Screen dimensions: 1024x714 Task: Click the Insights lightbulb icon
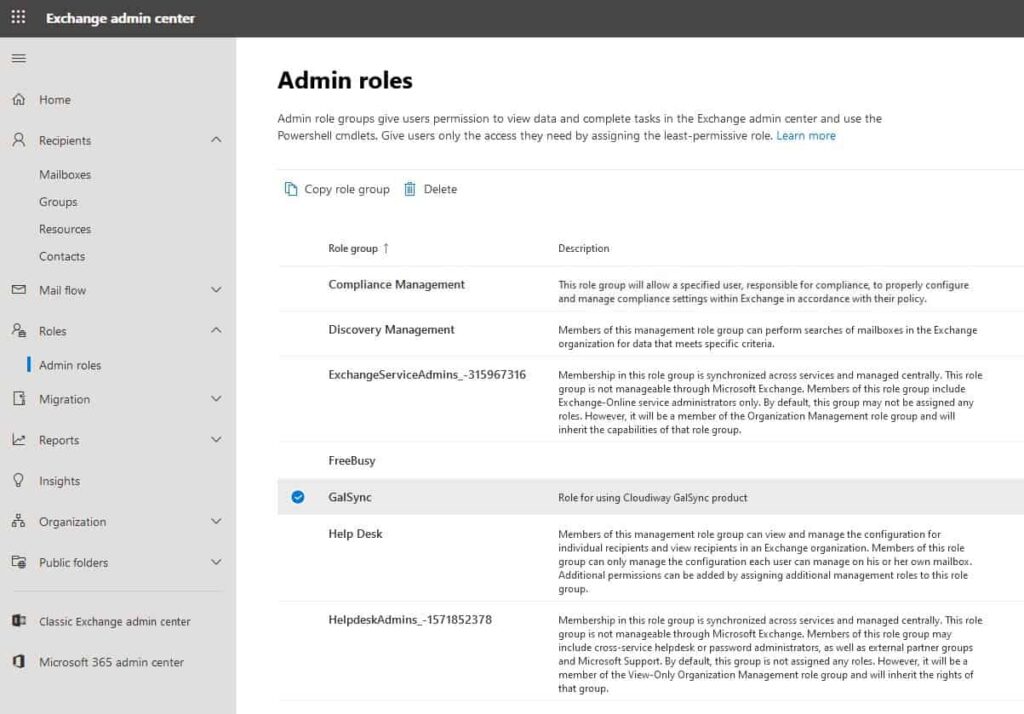tap(19, 480)
